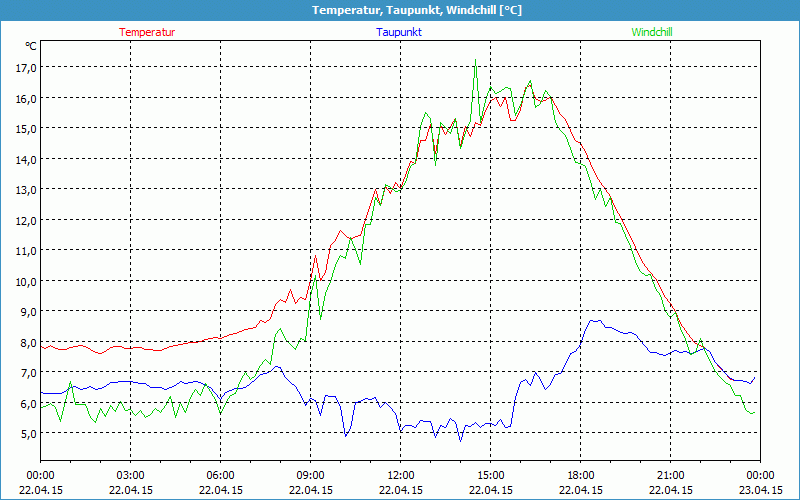Select the 06:00 time axis label
Image resolution: width=800 pixels, height=500 pixels.
220,475
